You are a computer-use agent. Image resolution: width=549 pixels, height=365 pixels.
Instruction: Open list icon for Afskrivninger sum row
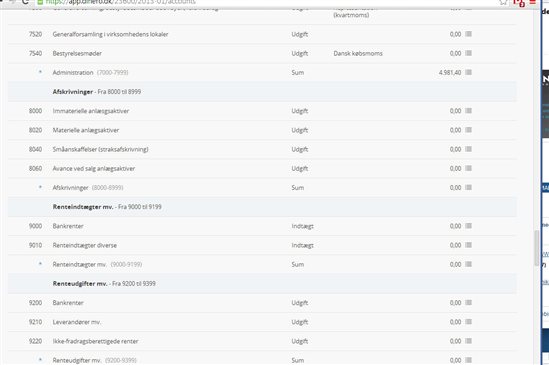pyautogui.click(x=468, y=187)
